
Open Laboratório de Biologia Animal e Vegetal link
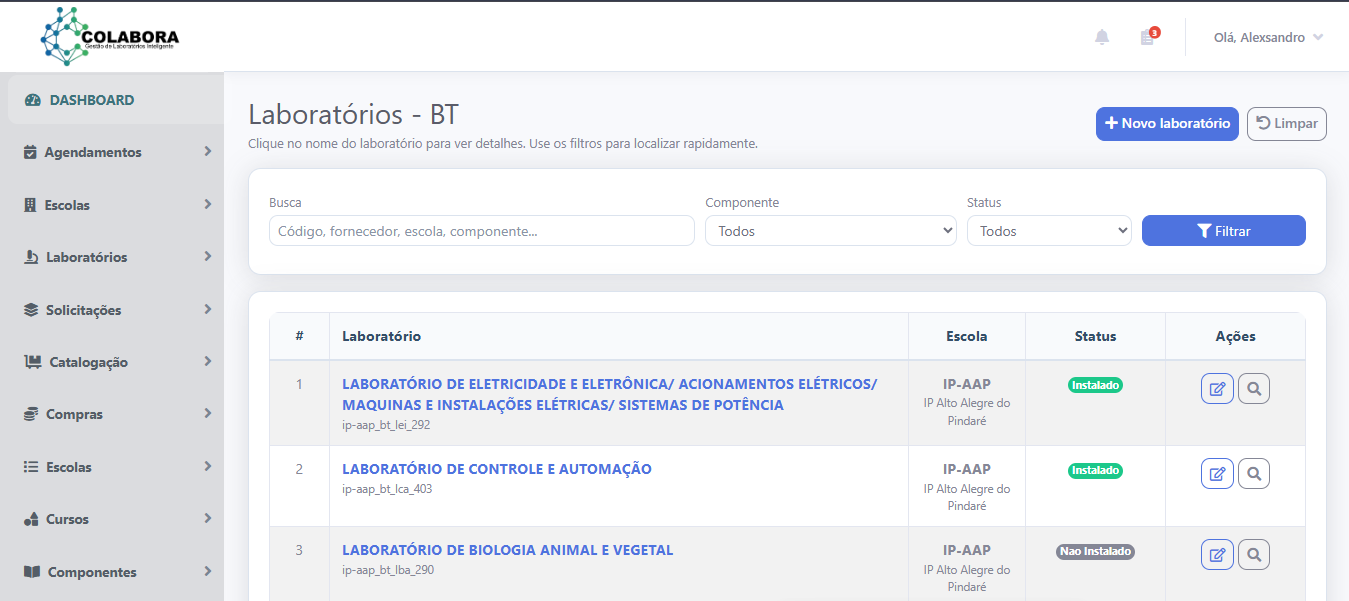[508, 550]
